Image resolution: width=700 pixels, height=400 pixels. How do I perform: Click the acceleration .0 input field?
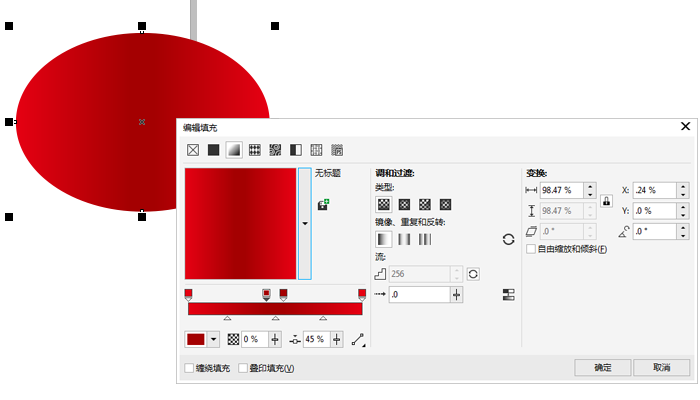click(x=419, y=295)
